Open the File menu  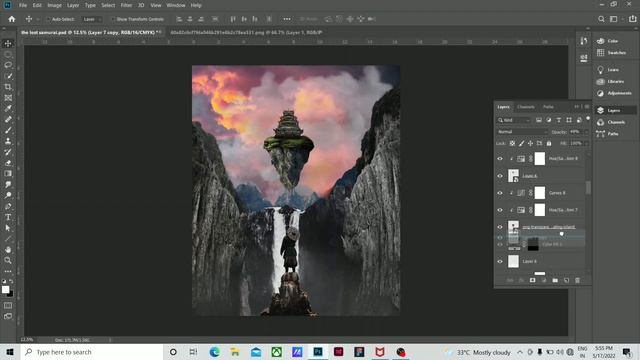click(23, 5)
